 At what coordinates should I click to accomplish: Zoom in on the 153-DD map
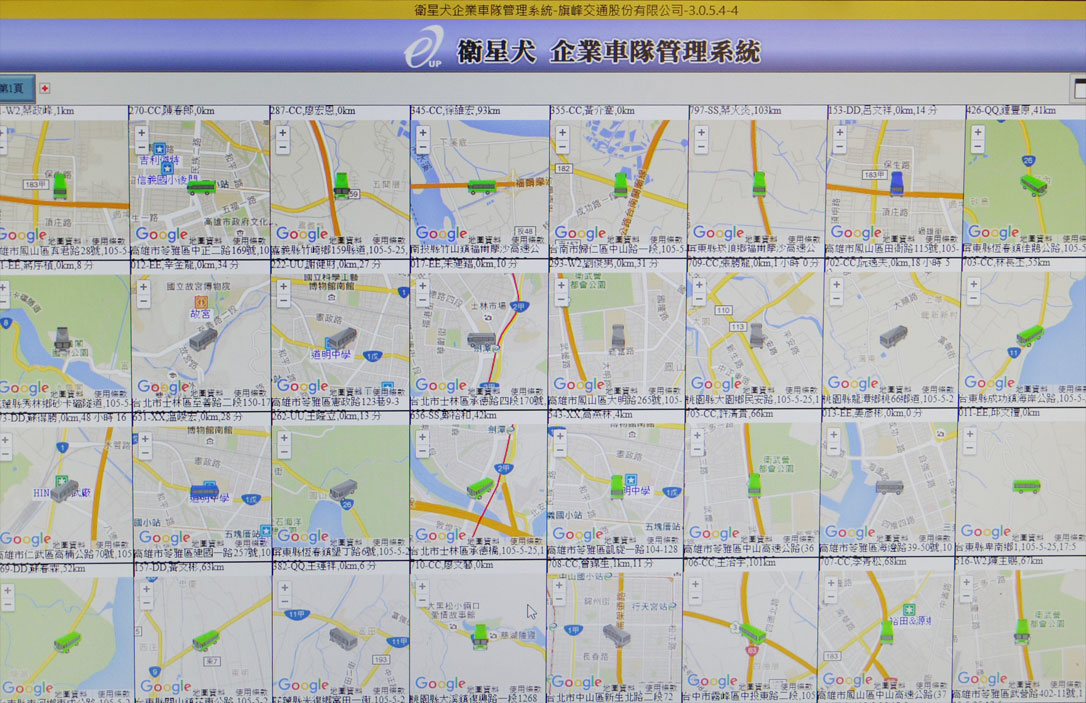839,132
